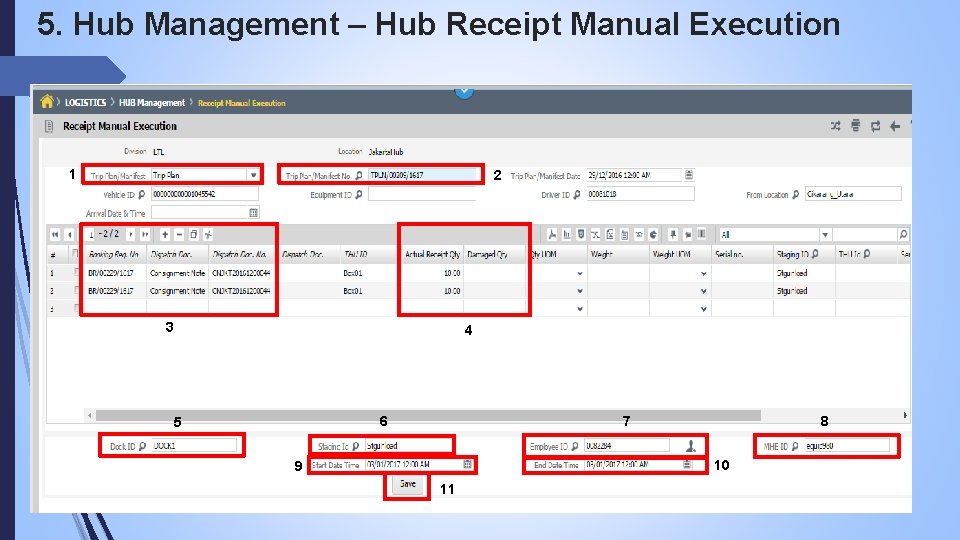Click the Actual Receipt Qty column header

(x=432, y=254)
